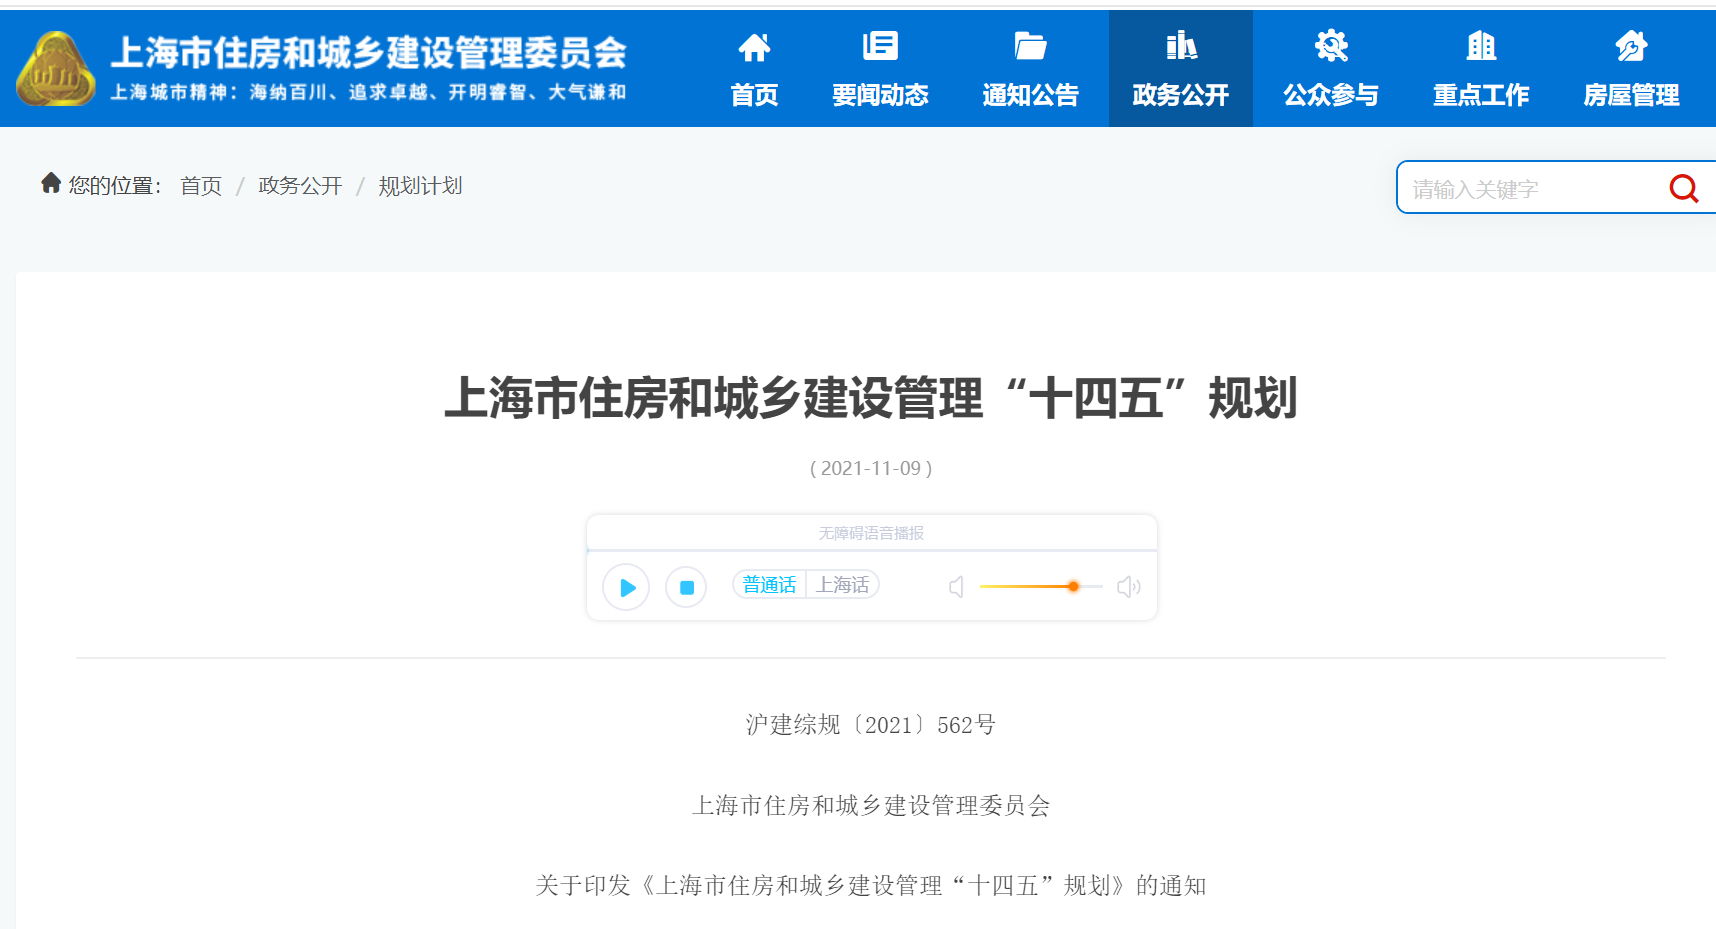This screenshot has width=1716, height=929.
Task: Navigate to 重点工作 section
Action: (x=1481, y=69)
